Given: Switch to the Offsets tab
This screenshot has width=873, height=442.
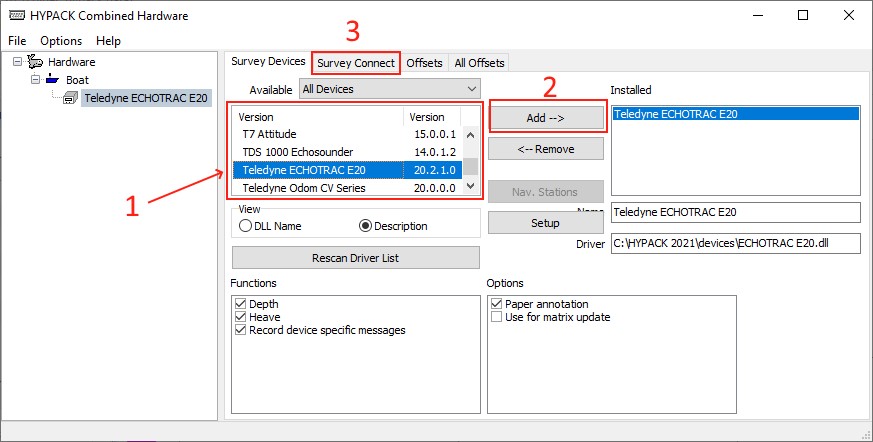Looking at the screenshot, I should pyautogui.click(x=424, y=63).
